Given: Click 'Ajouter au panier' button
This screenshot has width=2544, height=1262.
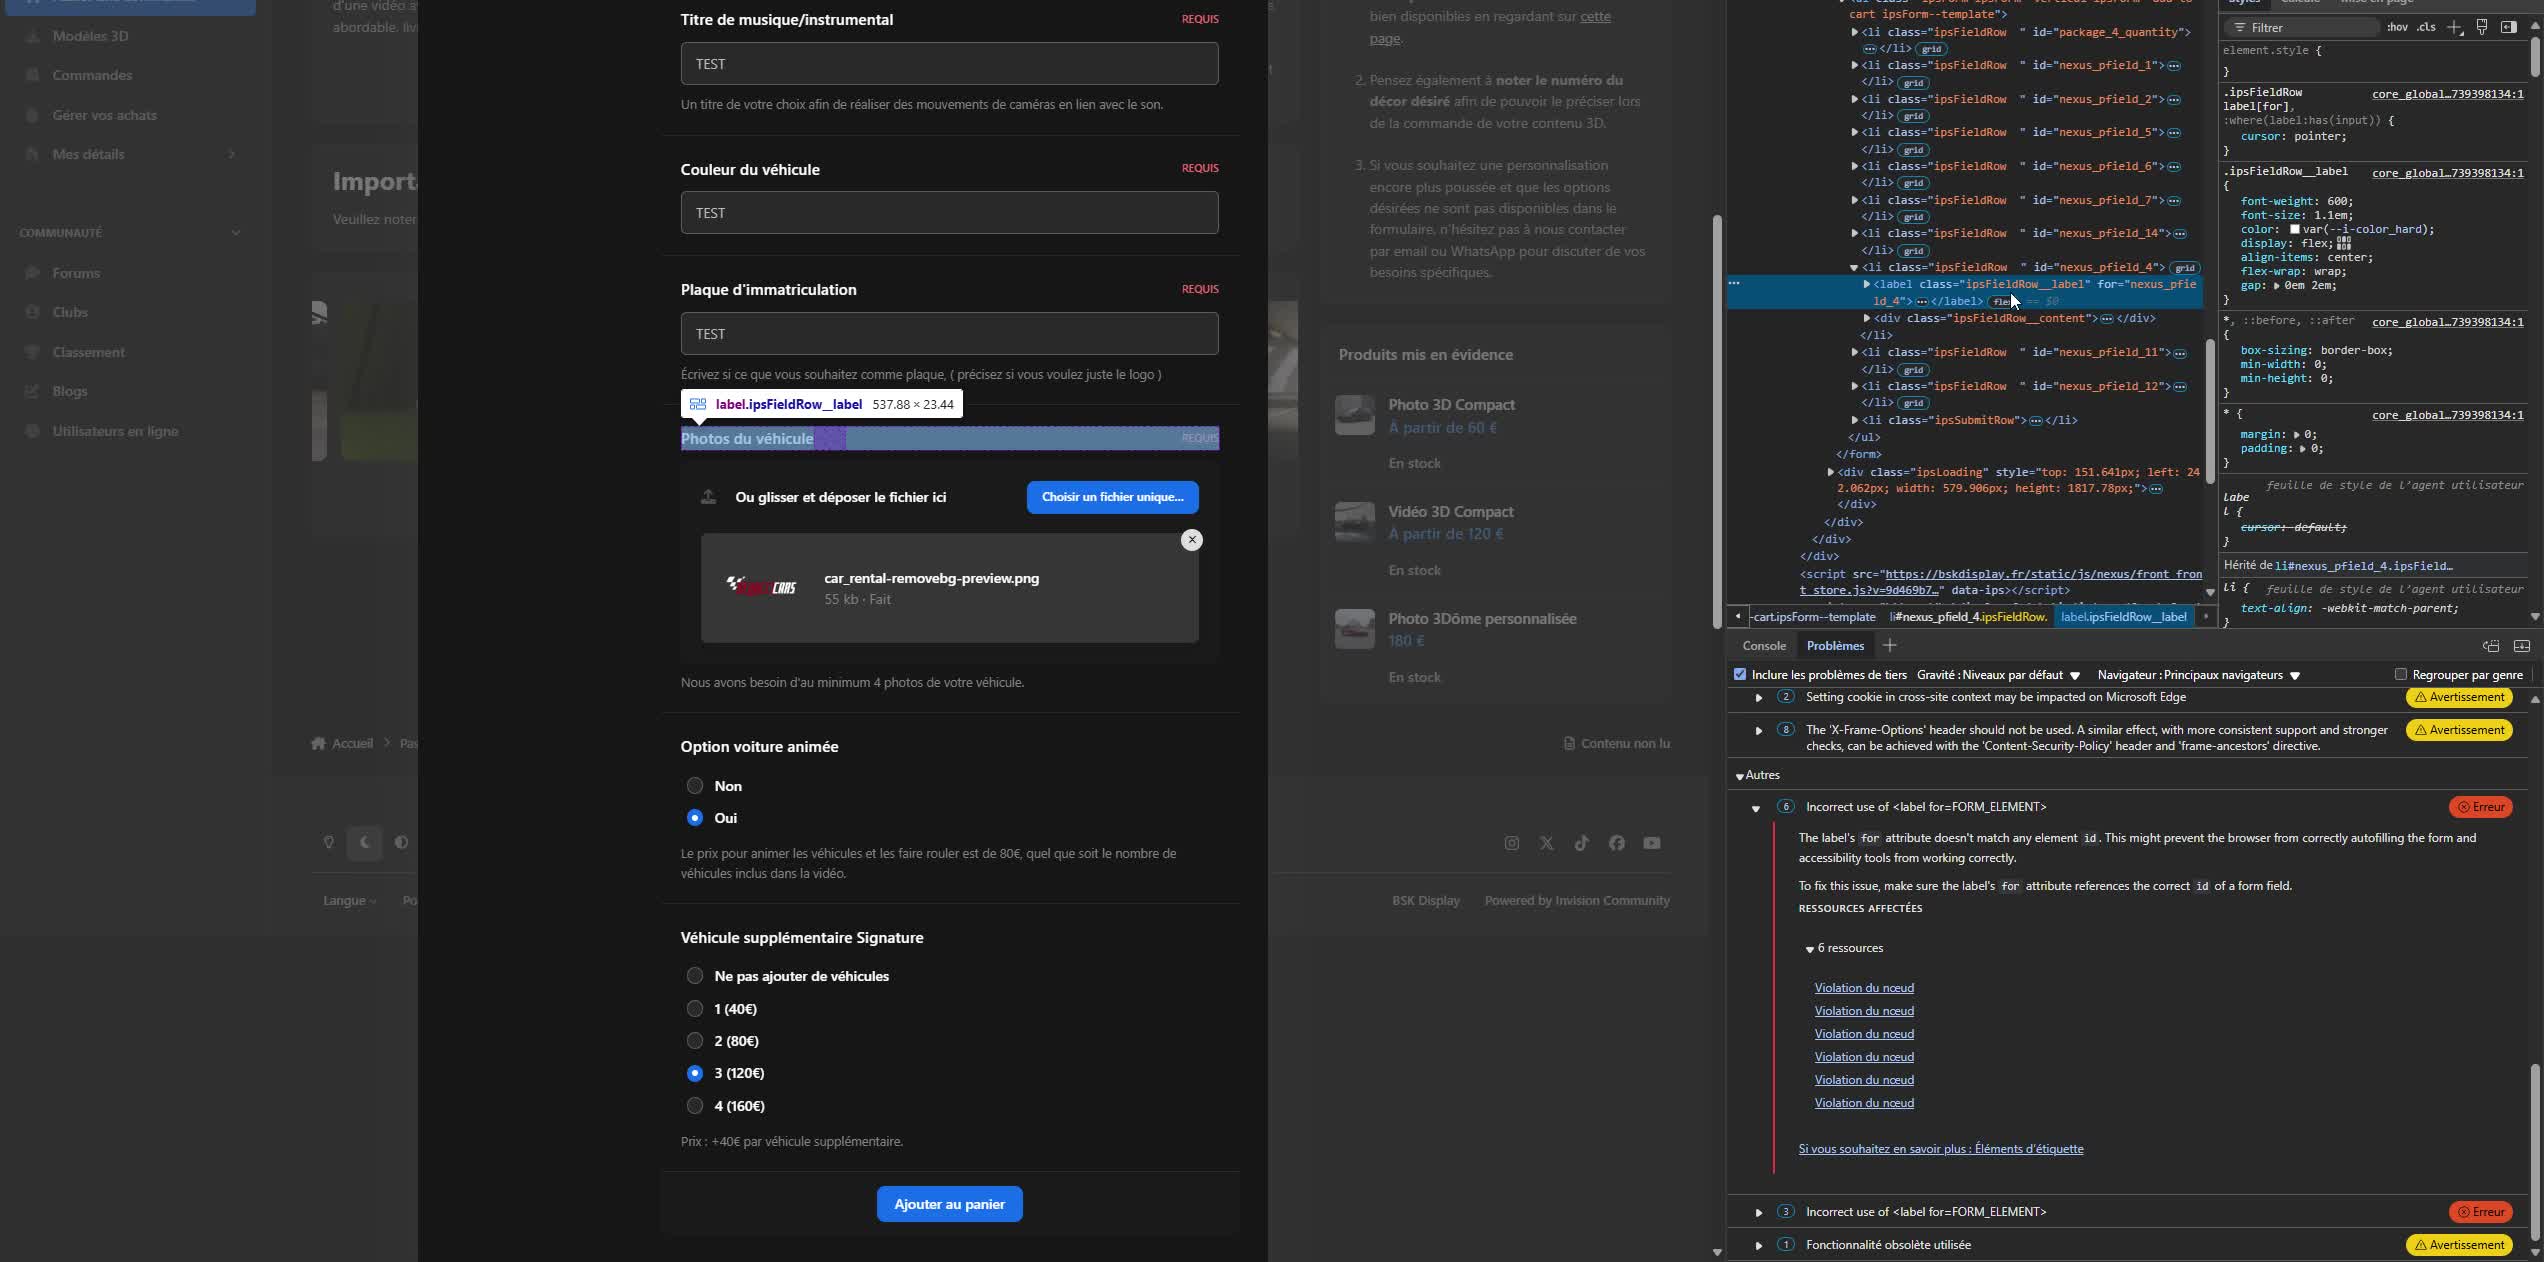Looking at the screenshot, I should tap(949, 1204).
